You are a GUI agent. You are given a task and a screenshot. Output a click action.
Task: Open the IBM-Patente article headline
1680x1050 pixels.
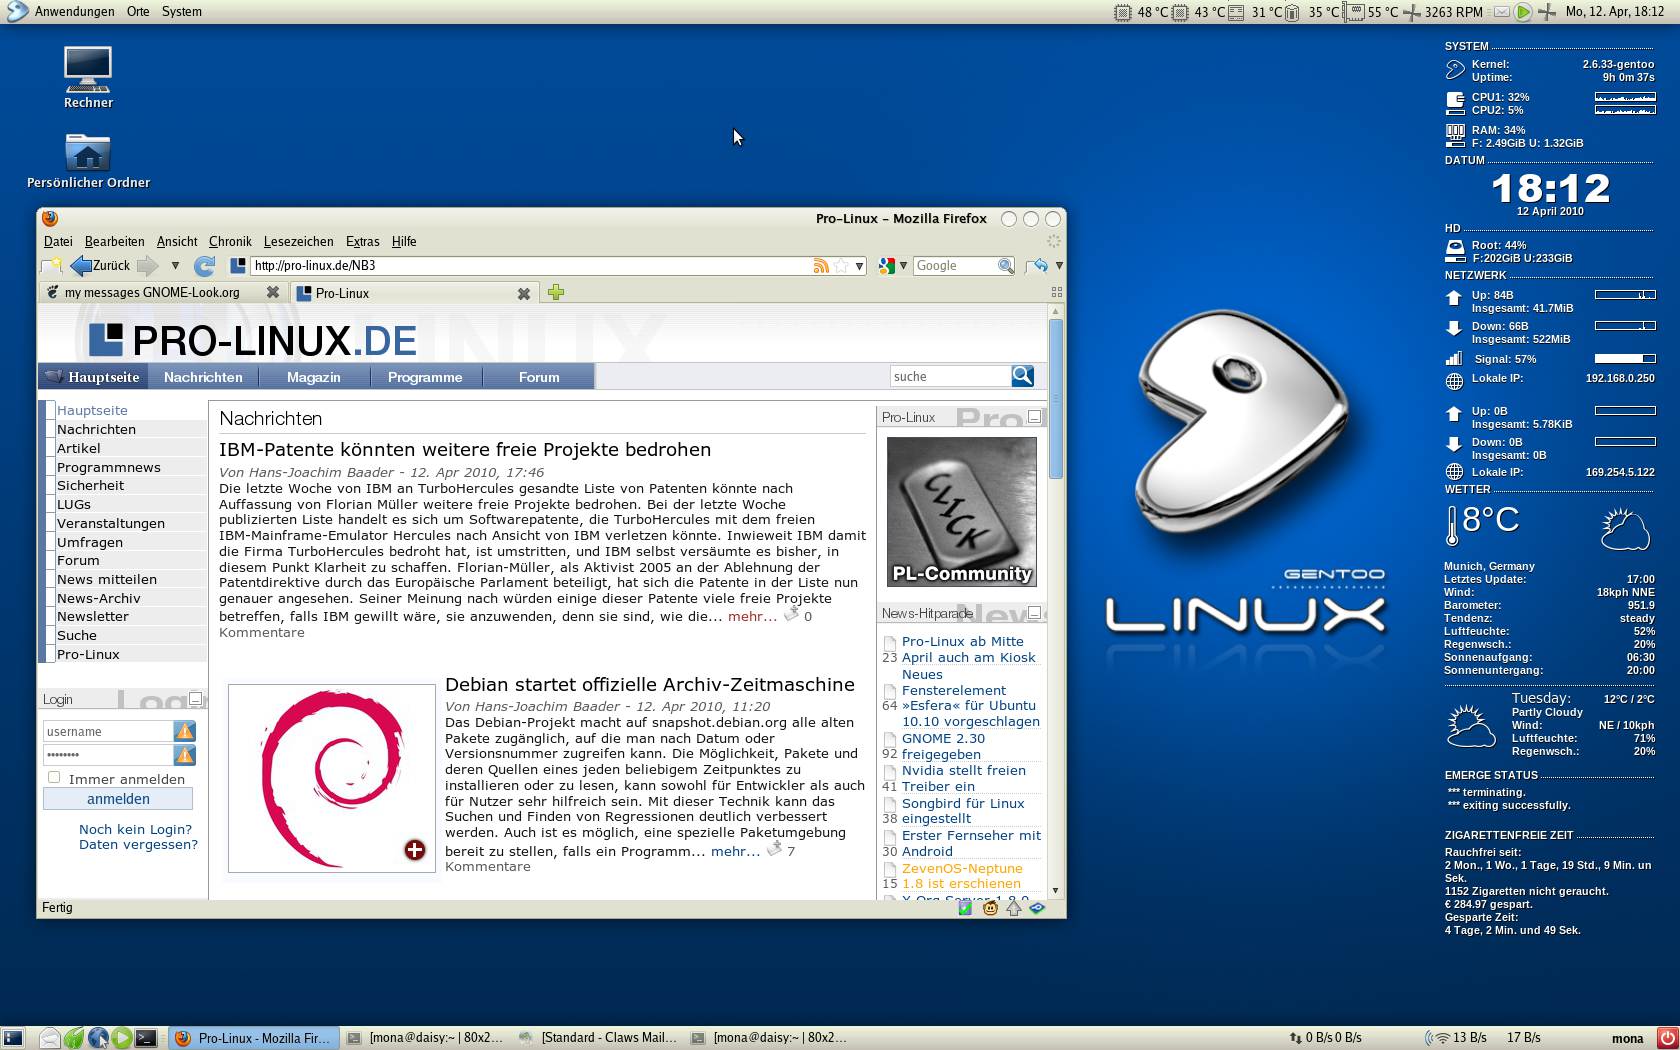tap(465, 450)
